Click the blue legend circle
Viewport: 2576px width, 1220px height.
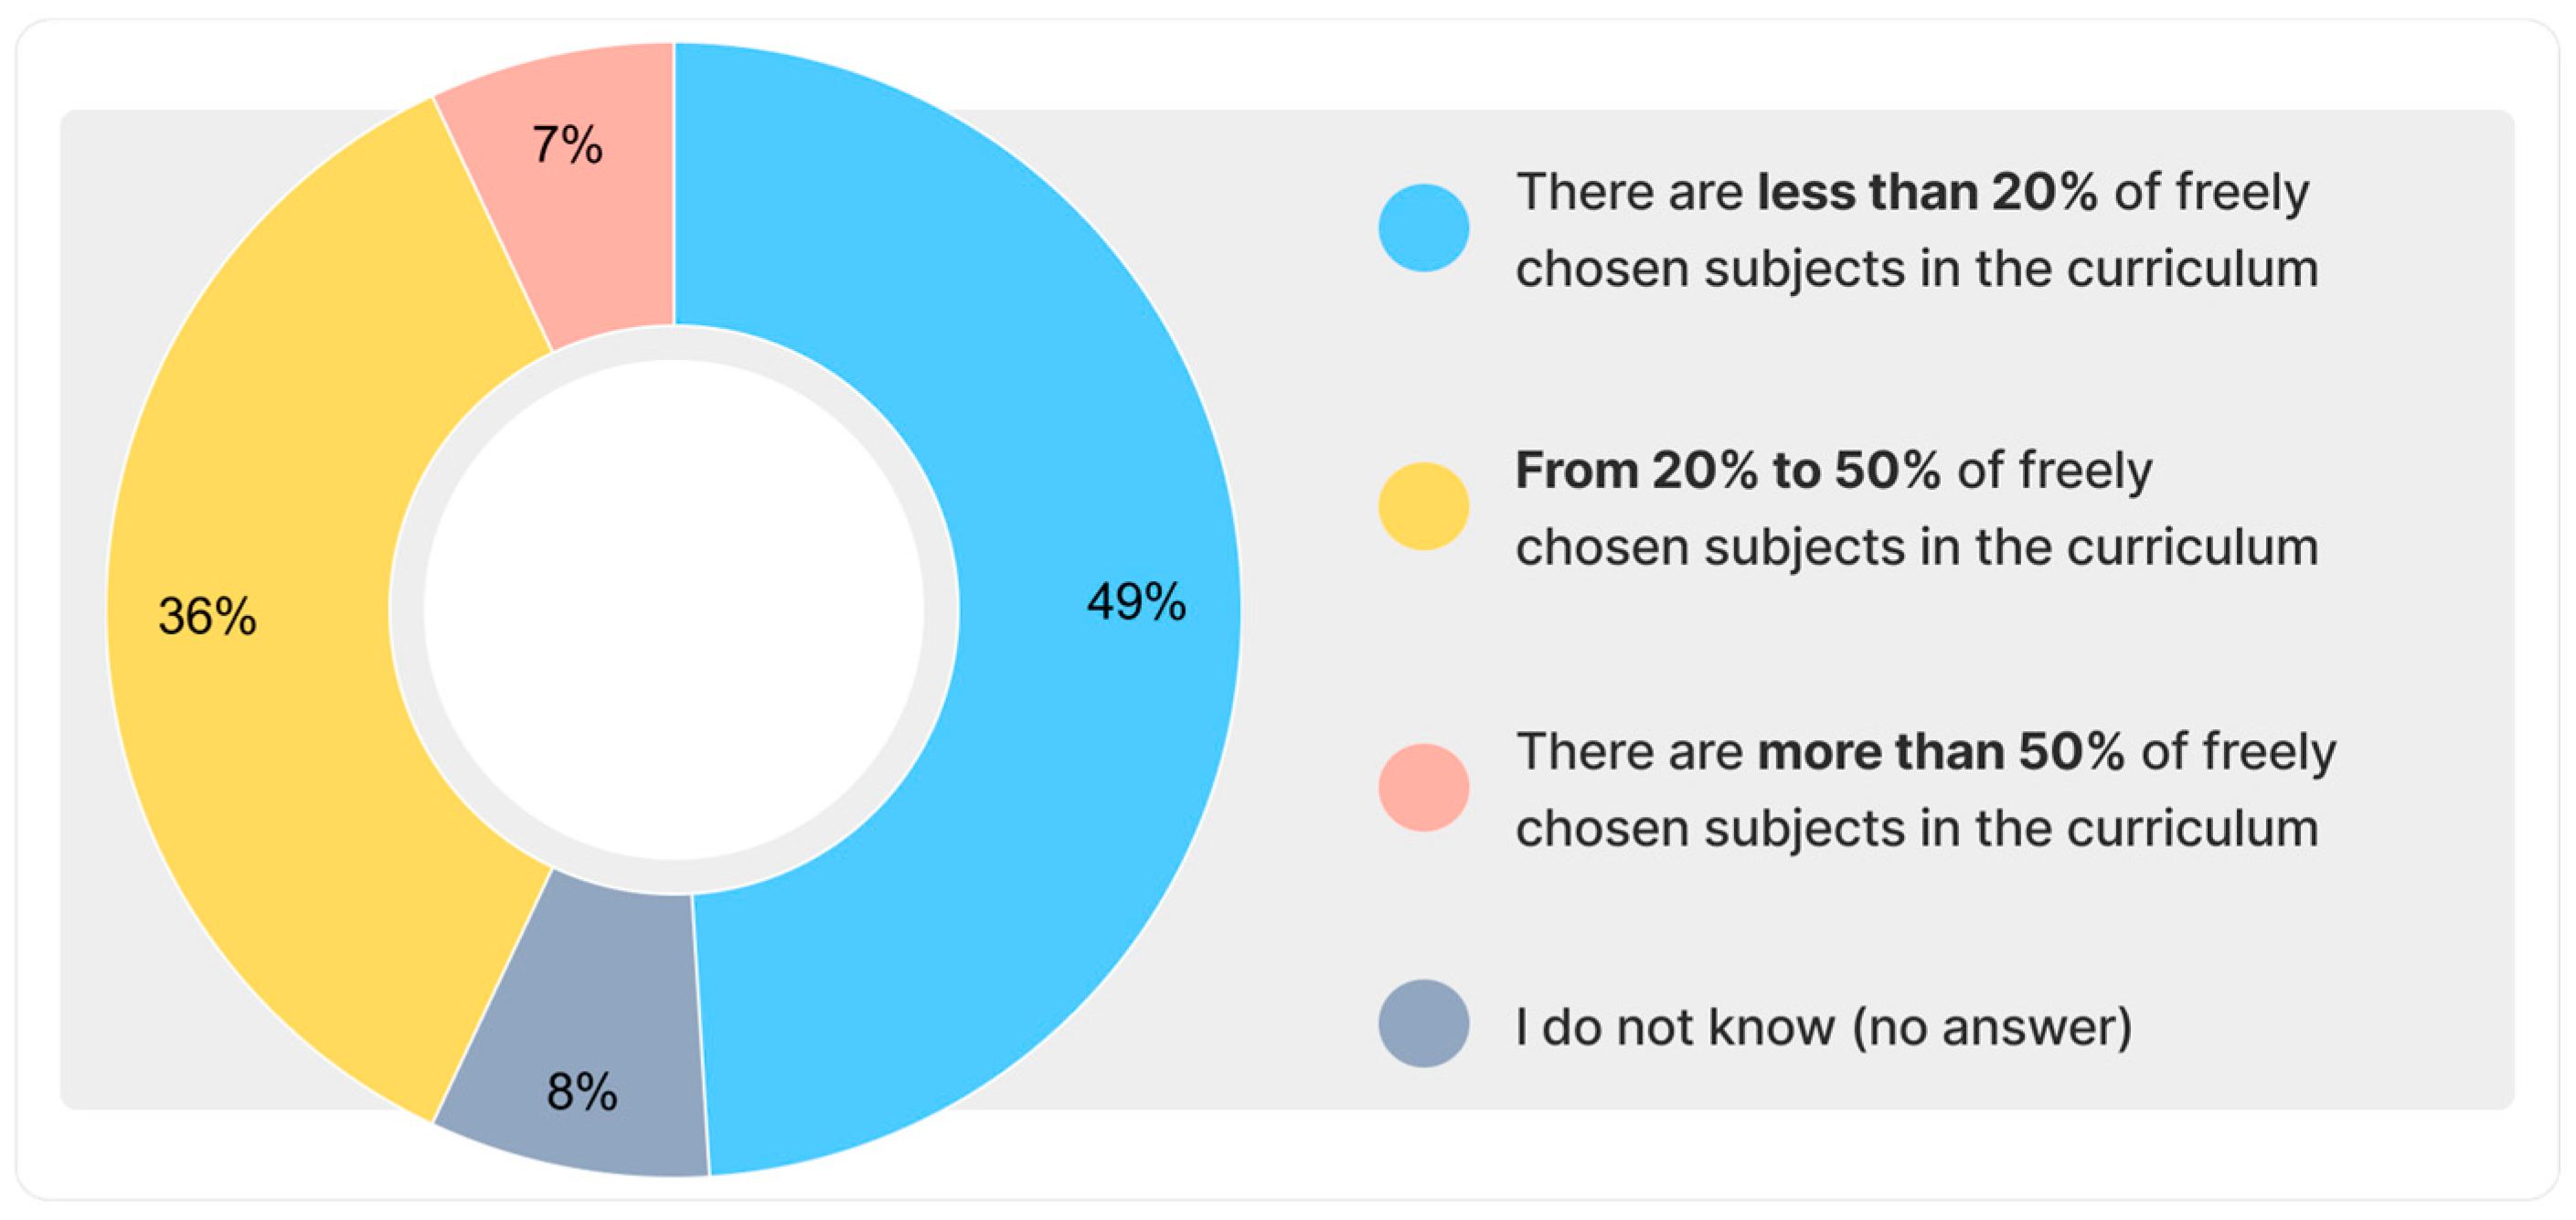click(1423, 228)
